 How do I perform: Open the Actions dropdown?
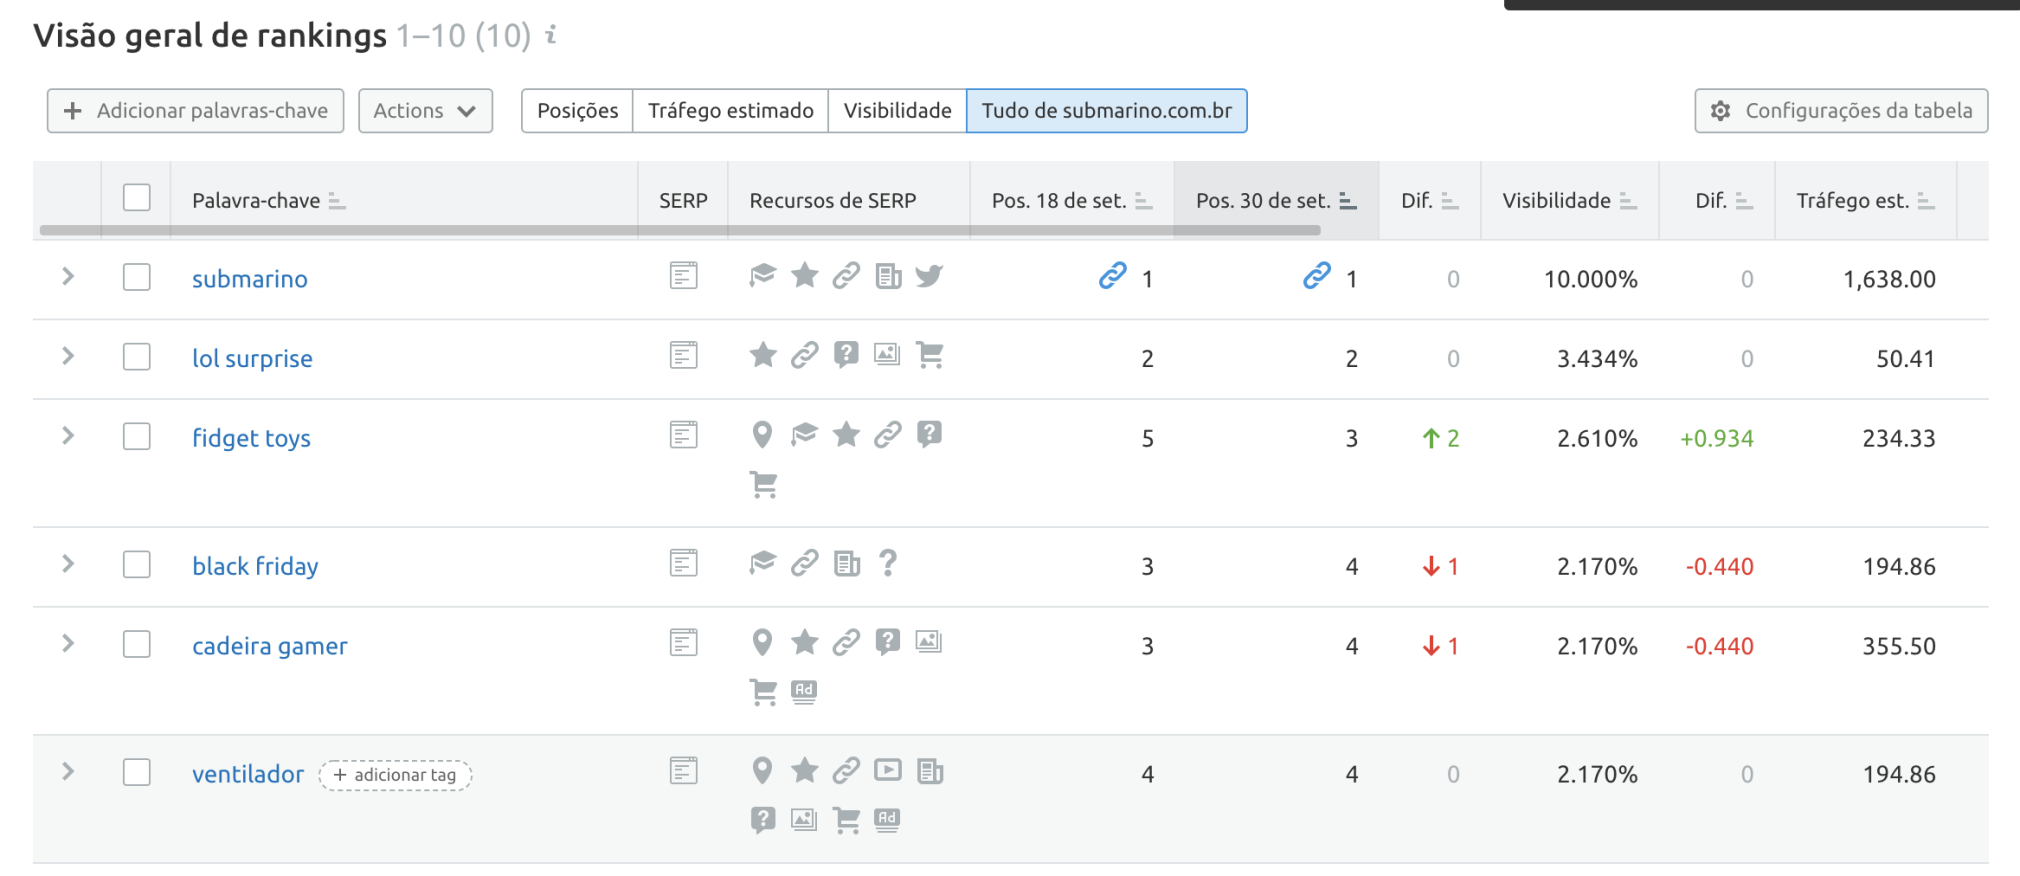coord(426,111)
